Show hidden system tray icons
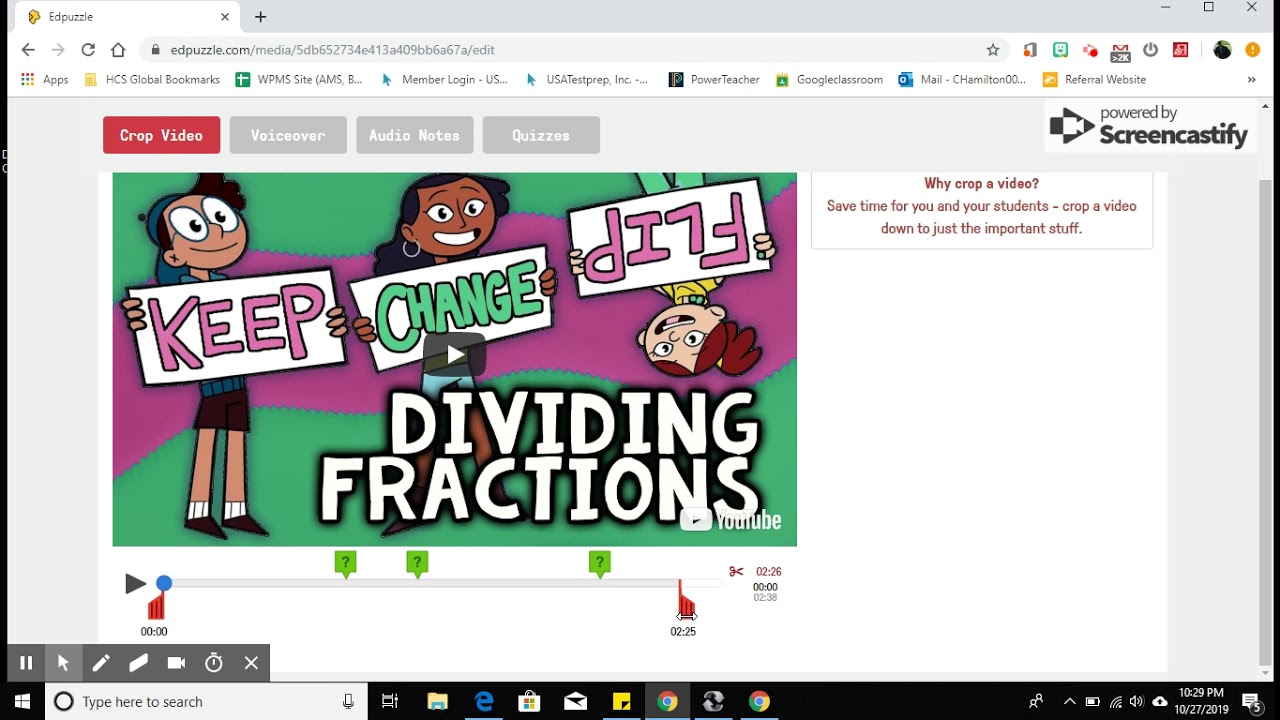The image size is (1280, 720). [x=1069, y=702]
